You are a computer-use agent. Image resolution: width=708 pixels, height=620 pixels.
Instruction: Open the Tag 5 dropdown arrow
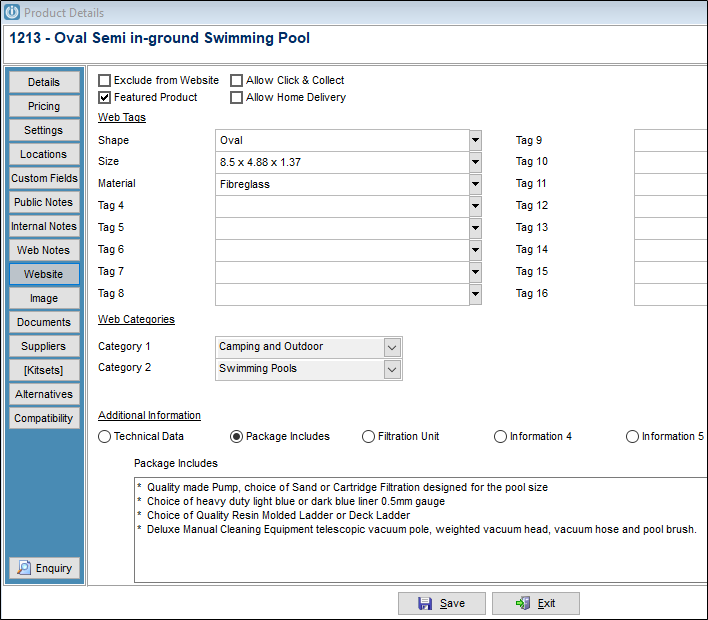pos(475,228)
